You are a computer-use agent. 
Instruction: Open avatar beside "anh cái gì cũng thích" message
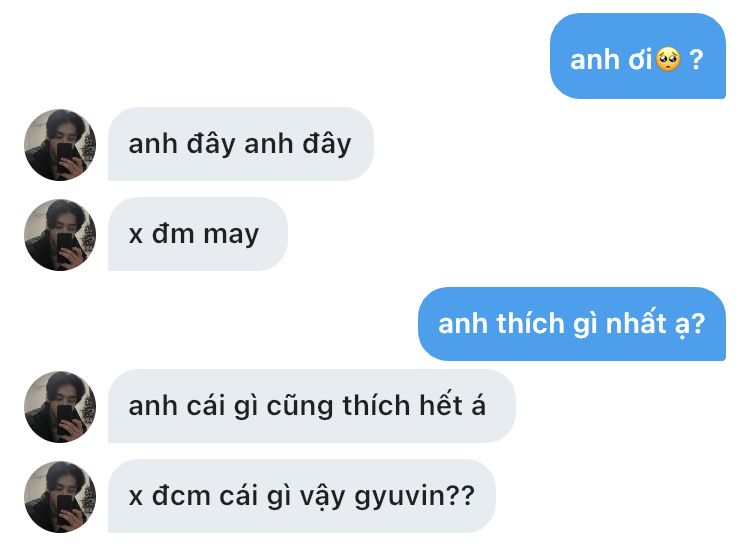coord(60,407)
